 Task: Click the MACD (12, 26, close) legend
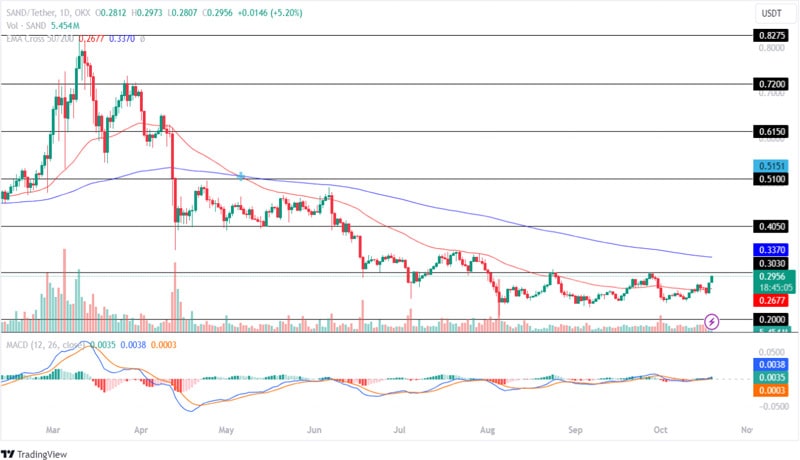point(44,345)
